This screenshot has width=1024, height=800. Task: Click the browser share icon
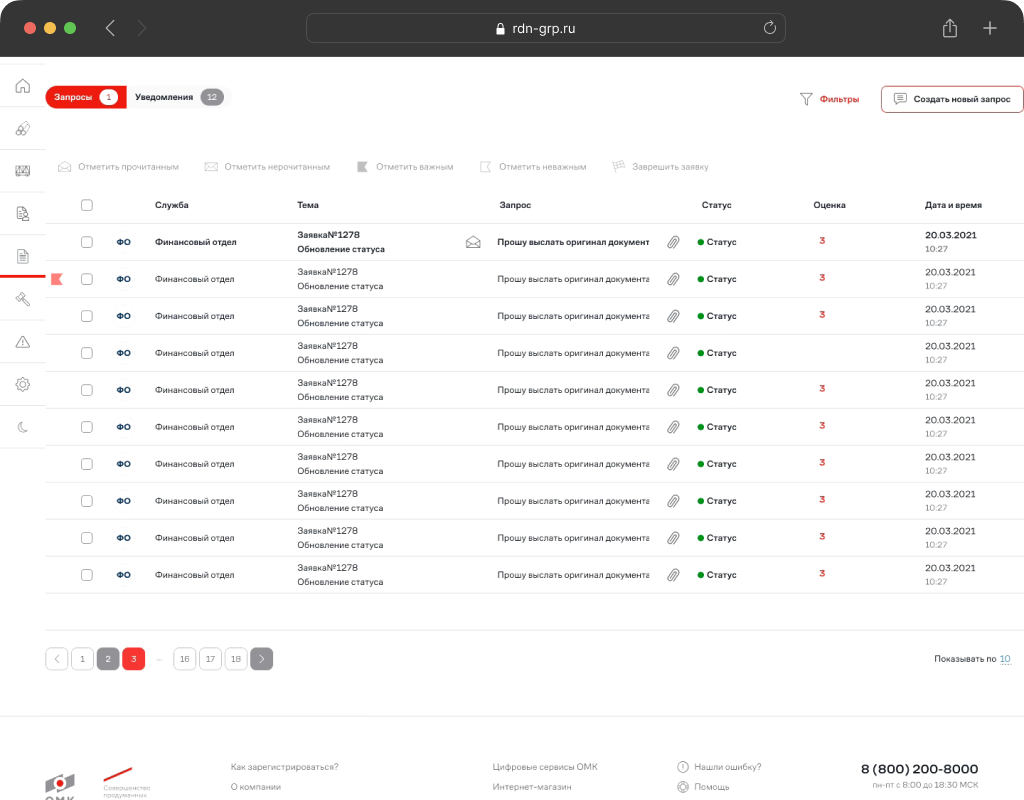[950, 28]
